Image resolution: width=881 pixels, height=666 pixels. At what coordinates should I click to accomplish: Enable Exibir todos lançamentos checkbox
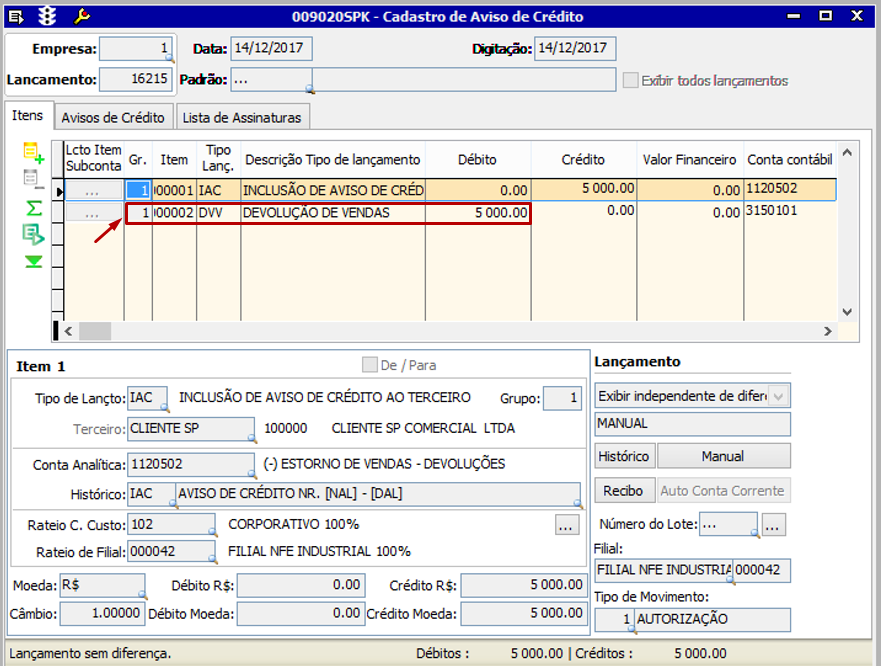pos(630,80)
